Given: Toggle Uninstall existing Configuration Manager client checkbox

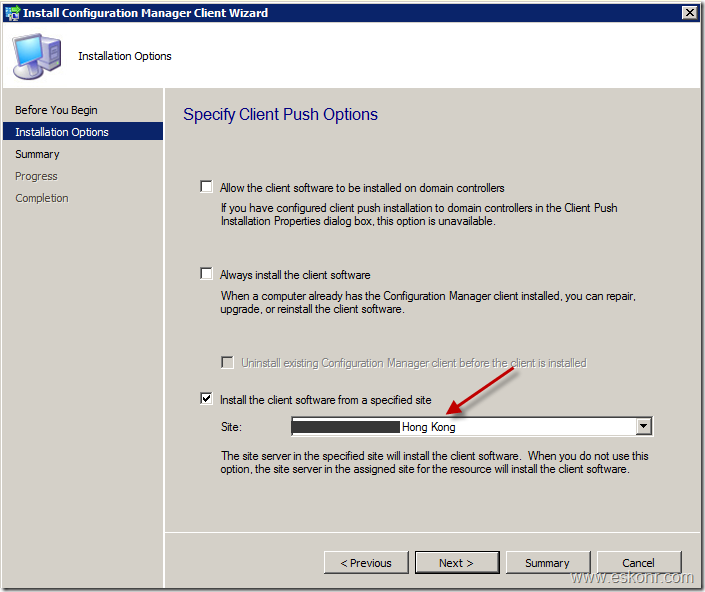Looking at the screenshot, I should click(228, 362).
